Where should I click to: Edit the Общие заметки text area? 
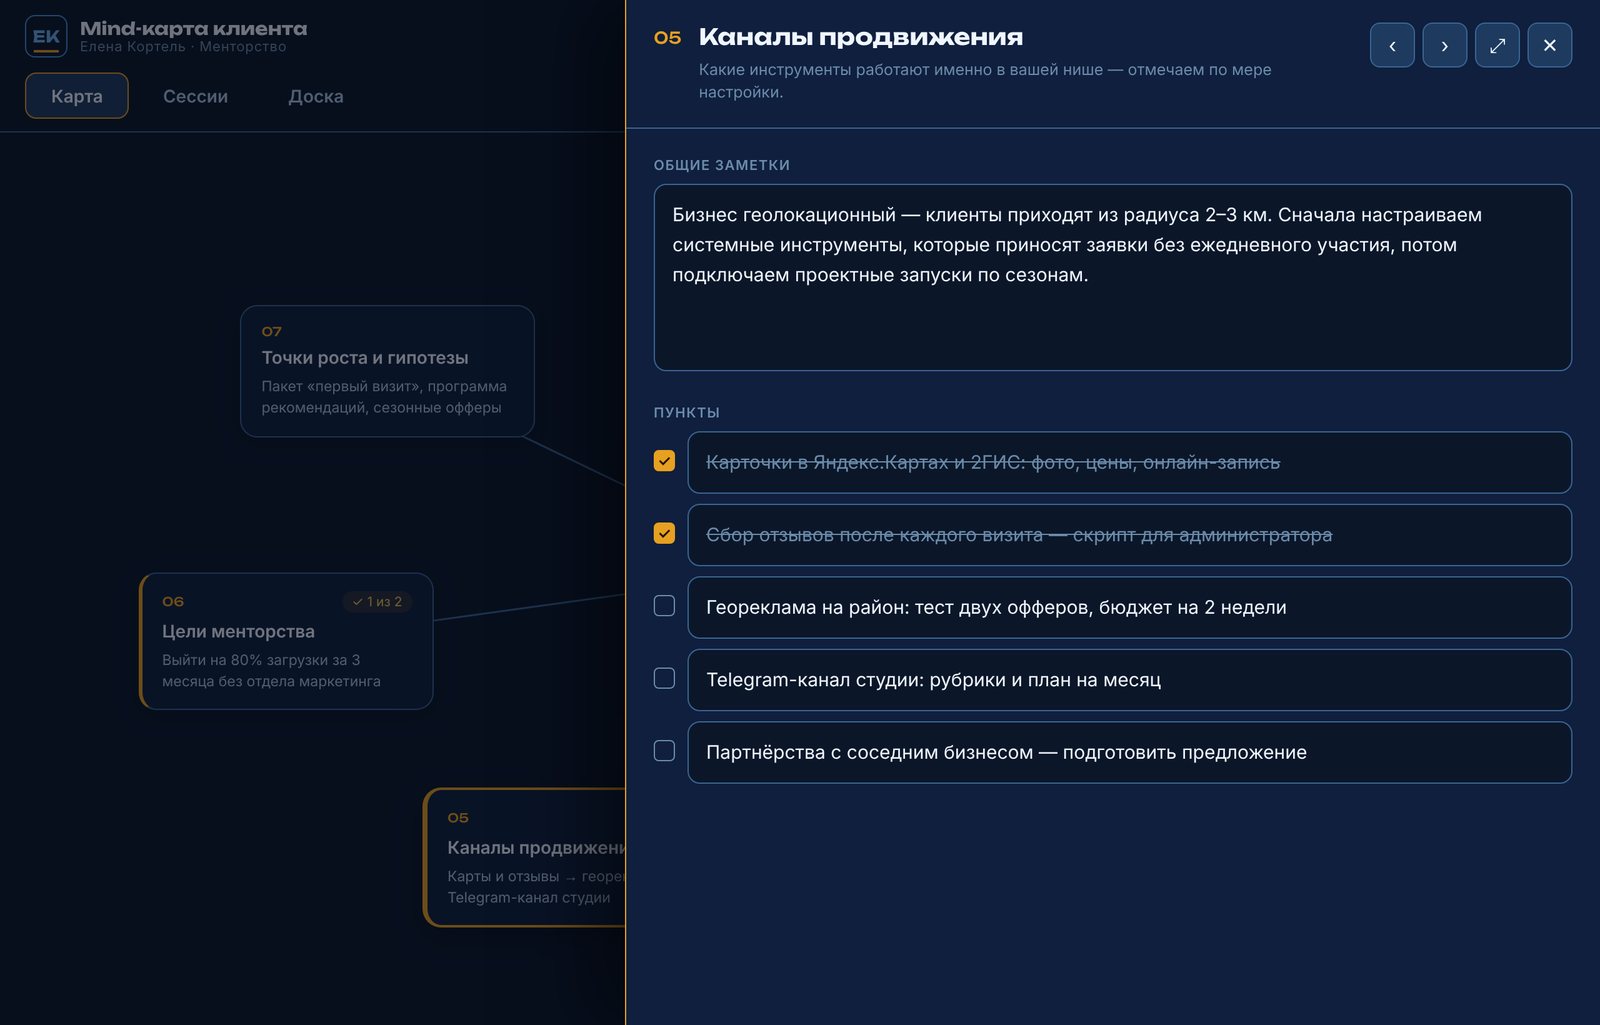point(1112,277)
